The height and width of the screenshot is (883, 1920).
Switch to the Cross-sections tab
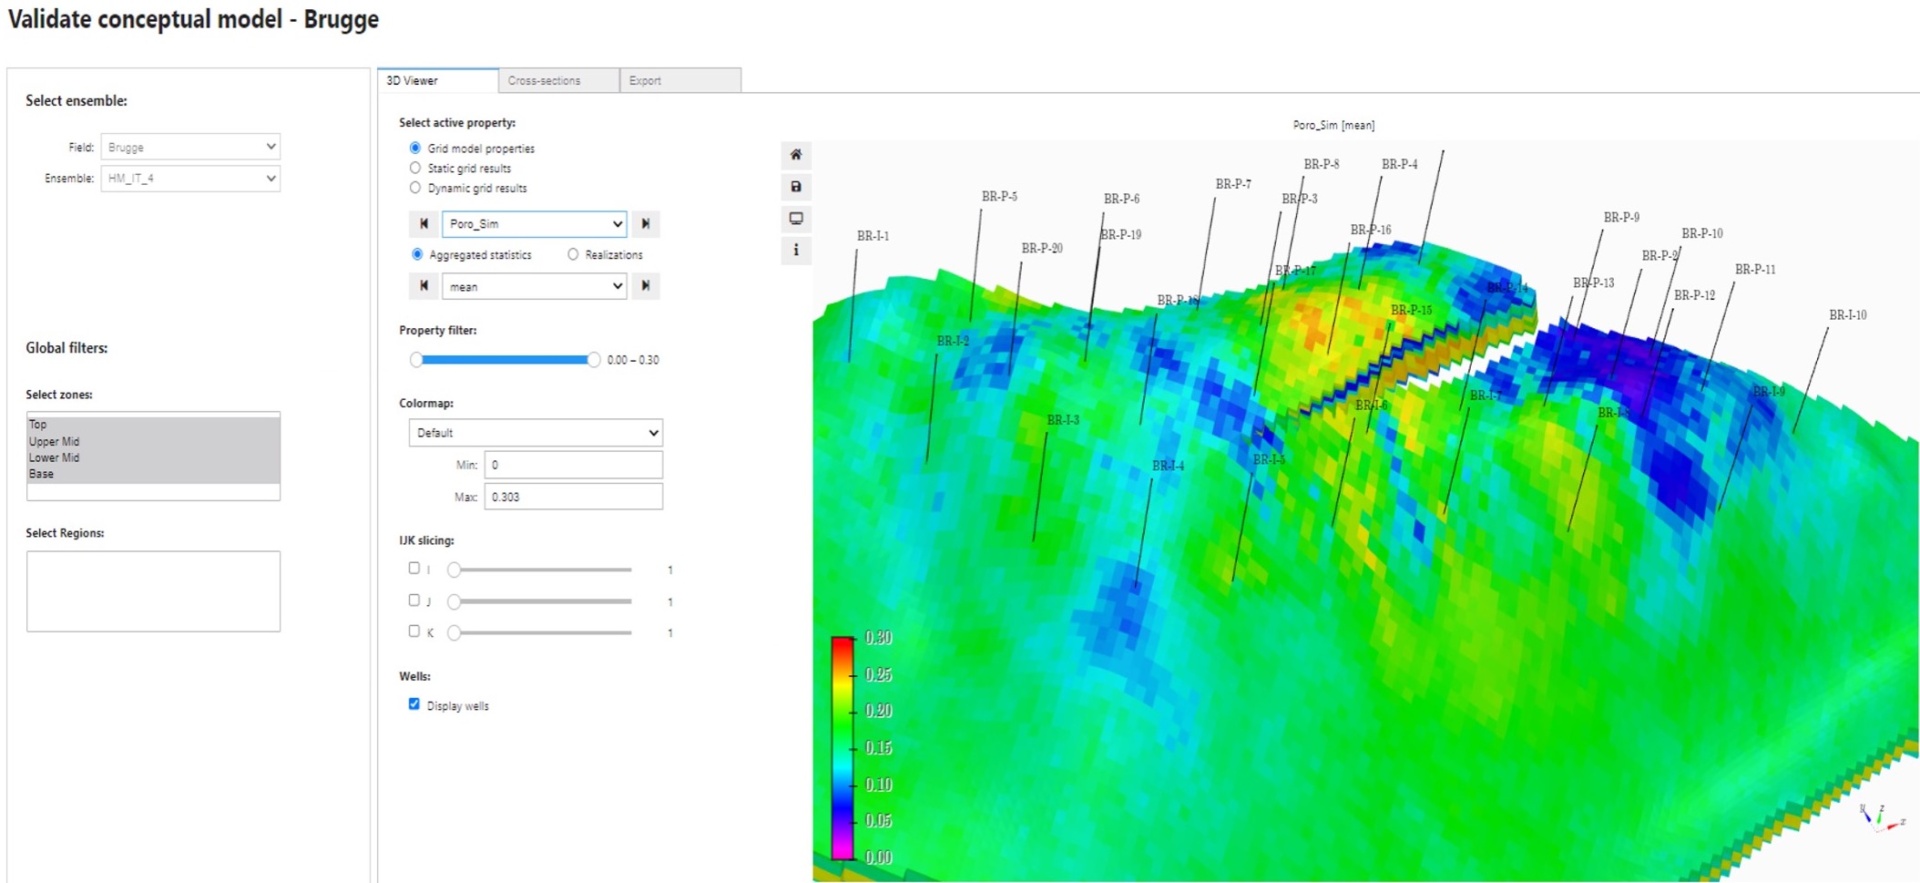pos(557,81)
